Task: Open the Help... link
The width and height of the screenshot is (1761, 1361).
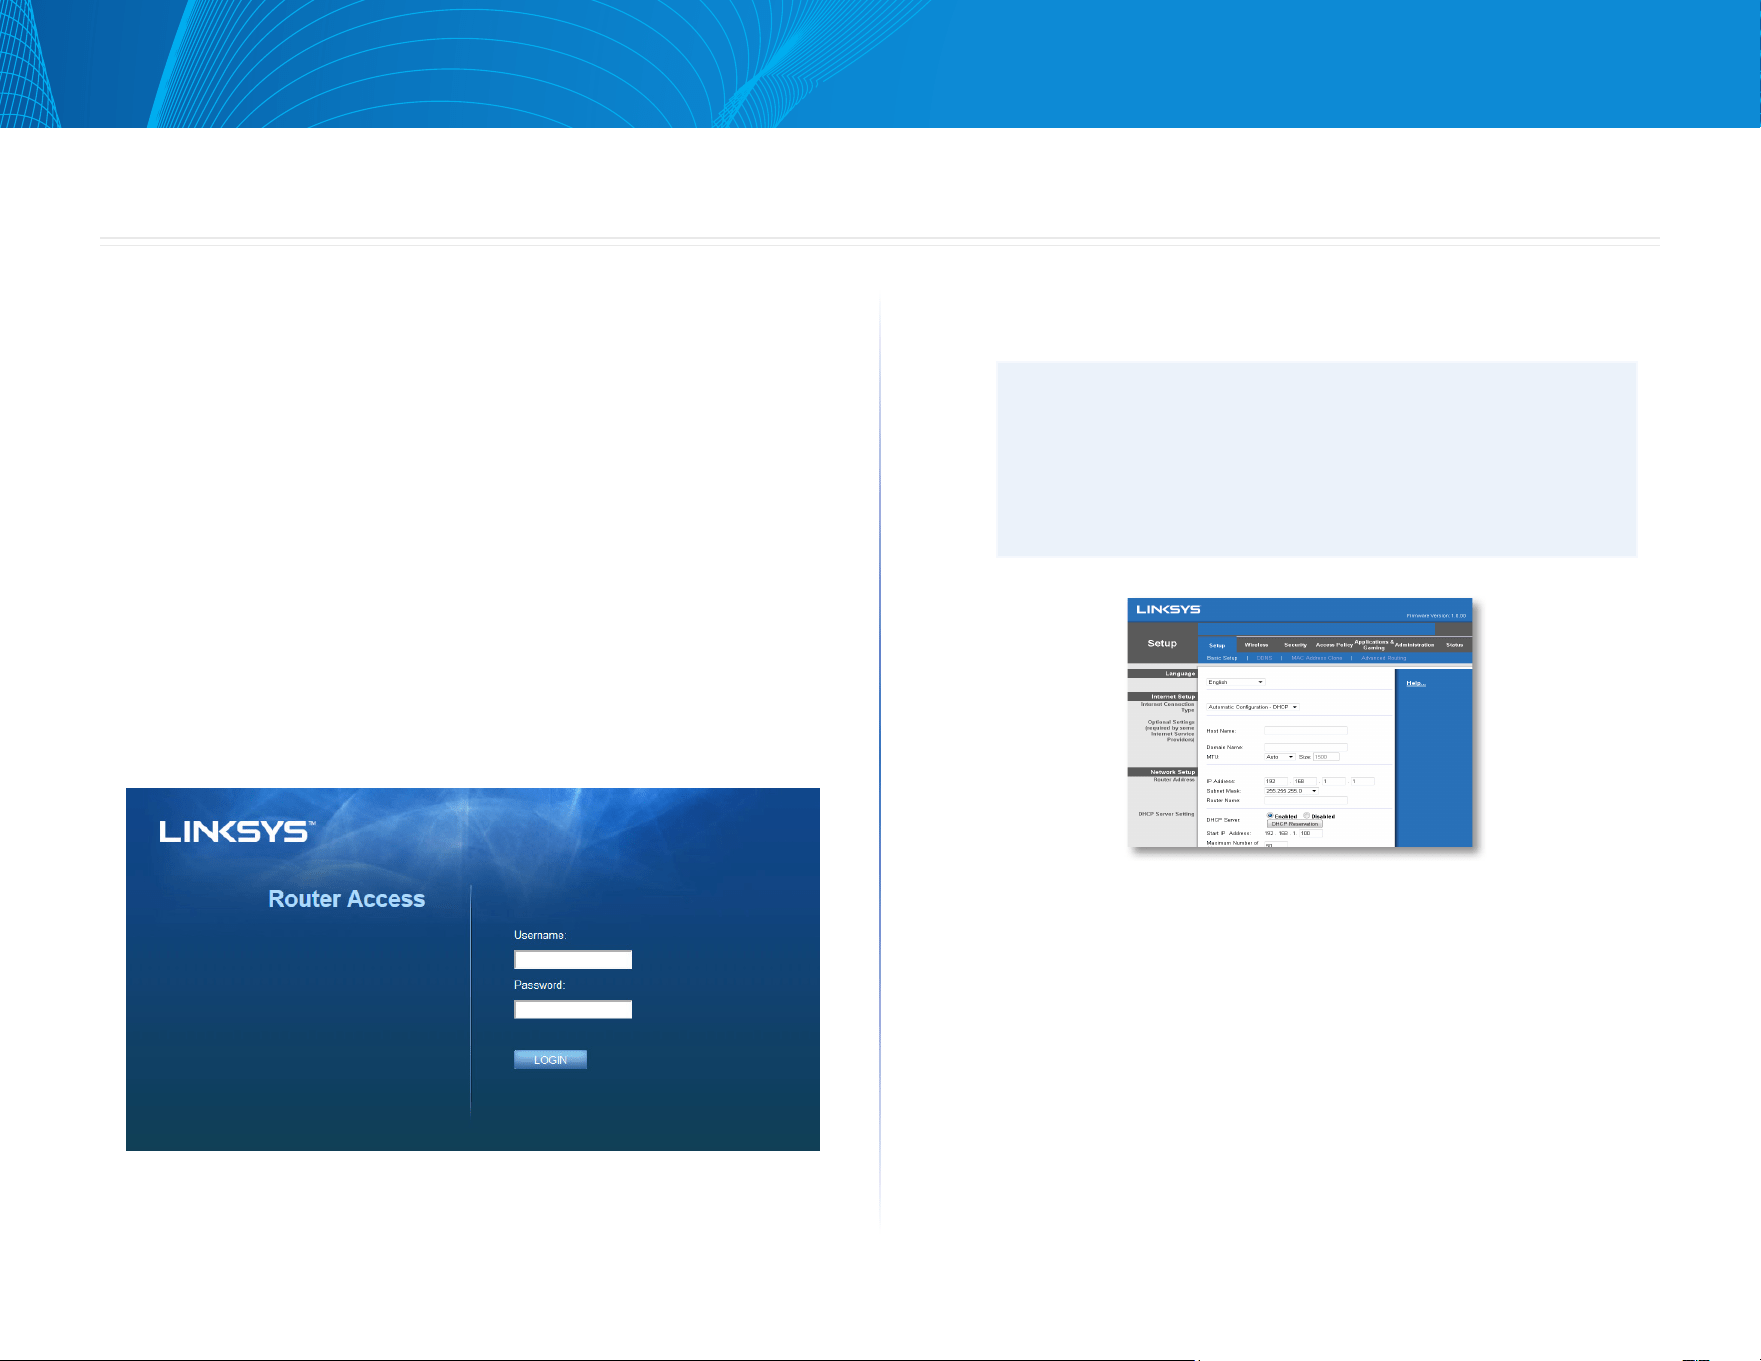Action: 1416,683
